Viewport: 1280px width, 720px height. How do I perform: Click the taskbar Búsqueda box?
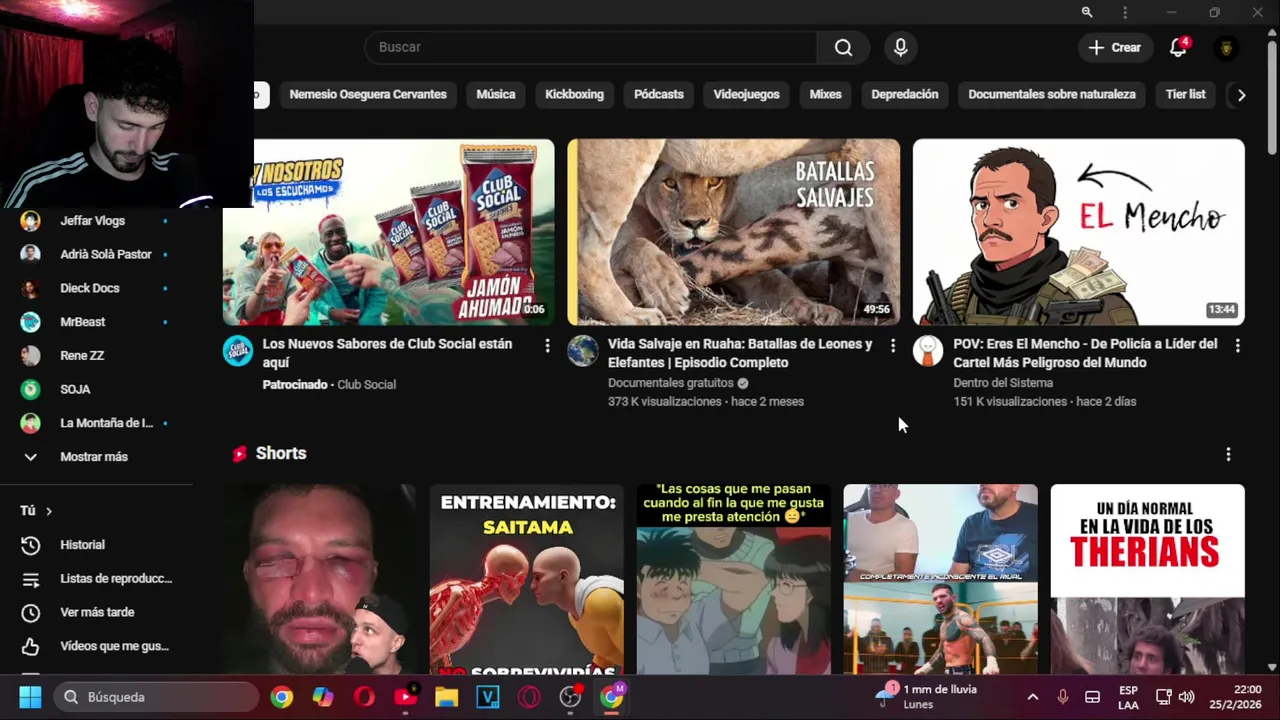tap(156, 697)
